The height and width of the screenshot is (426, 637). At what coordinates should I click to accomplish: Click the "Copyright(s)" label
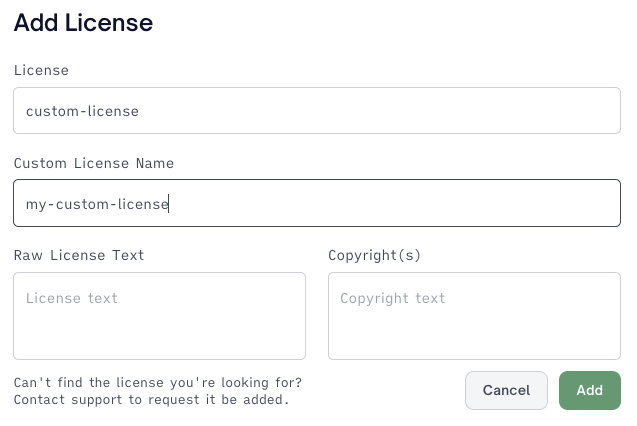375,255
